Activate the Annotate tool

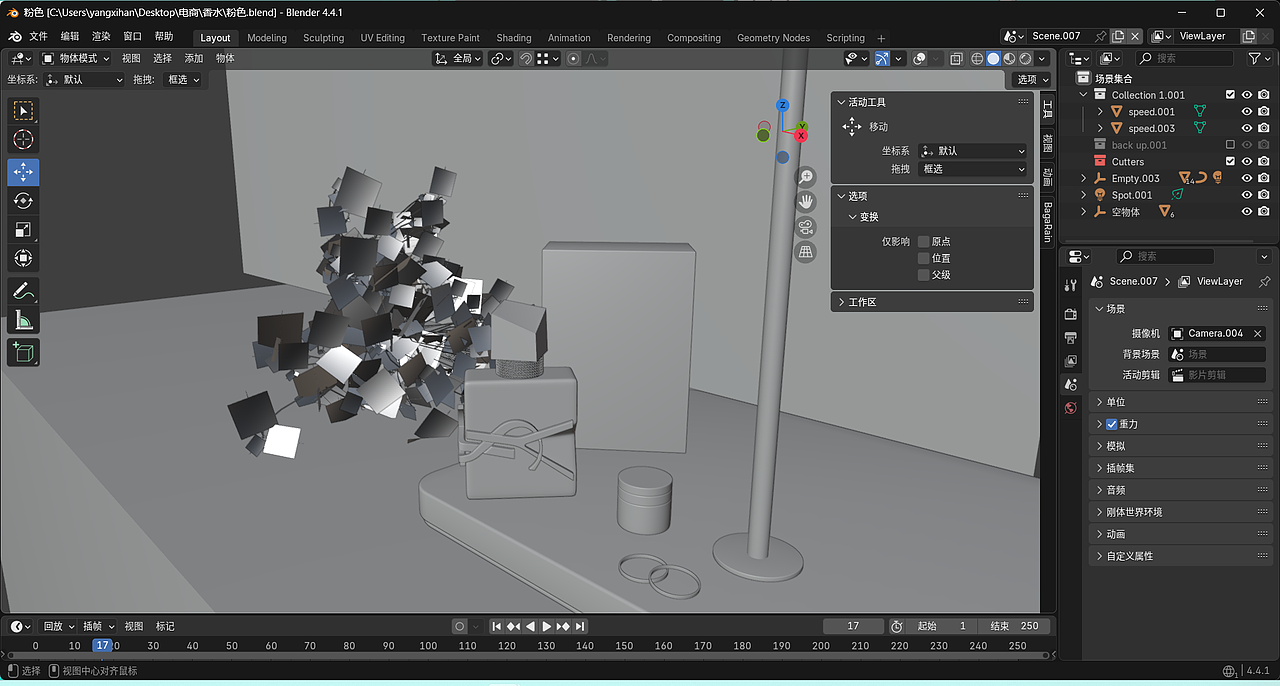click(x=23, y=291)
